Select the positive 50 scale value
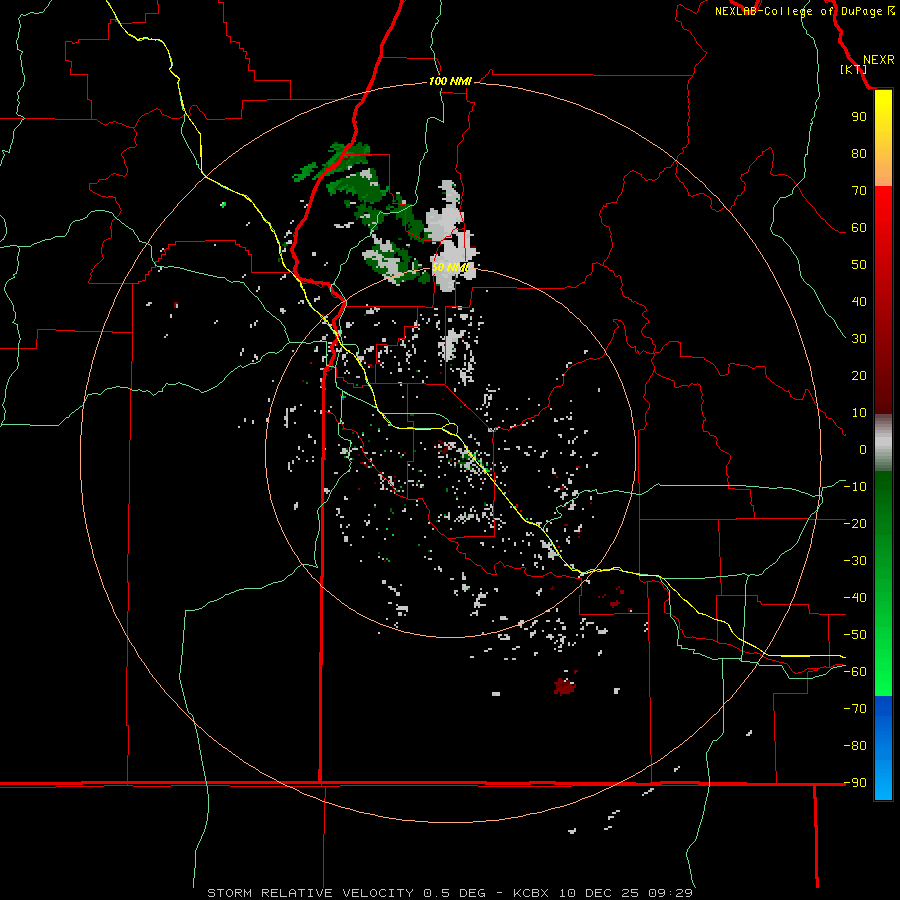 coord(859,265)
